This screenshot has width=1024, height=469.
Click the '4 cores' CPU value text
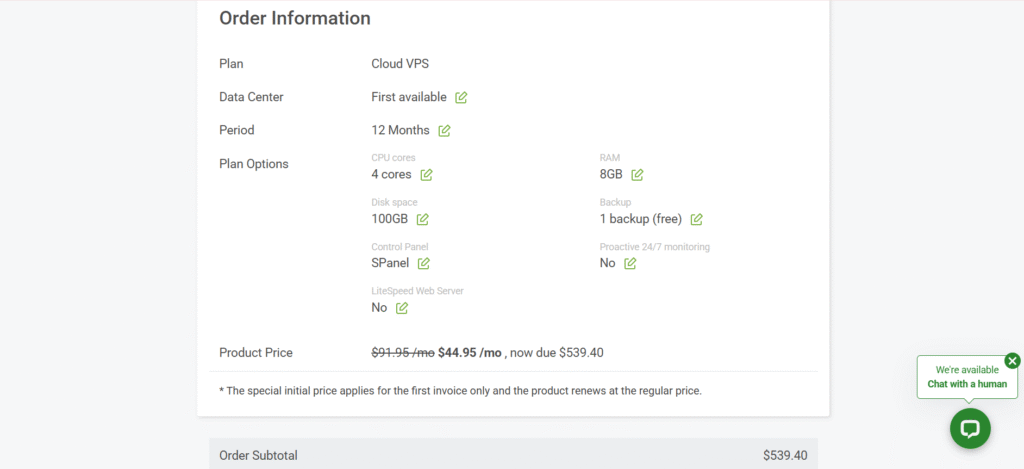coord(391,174)
